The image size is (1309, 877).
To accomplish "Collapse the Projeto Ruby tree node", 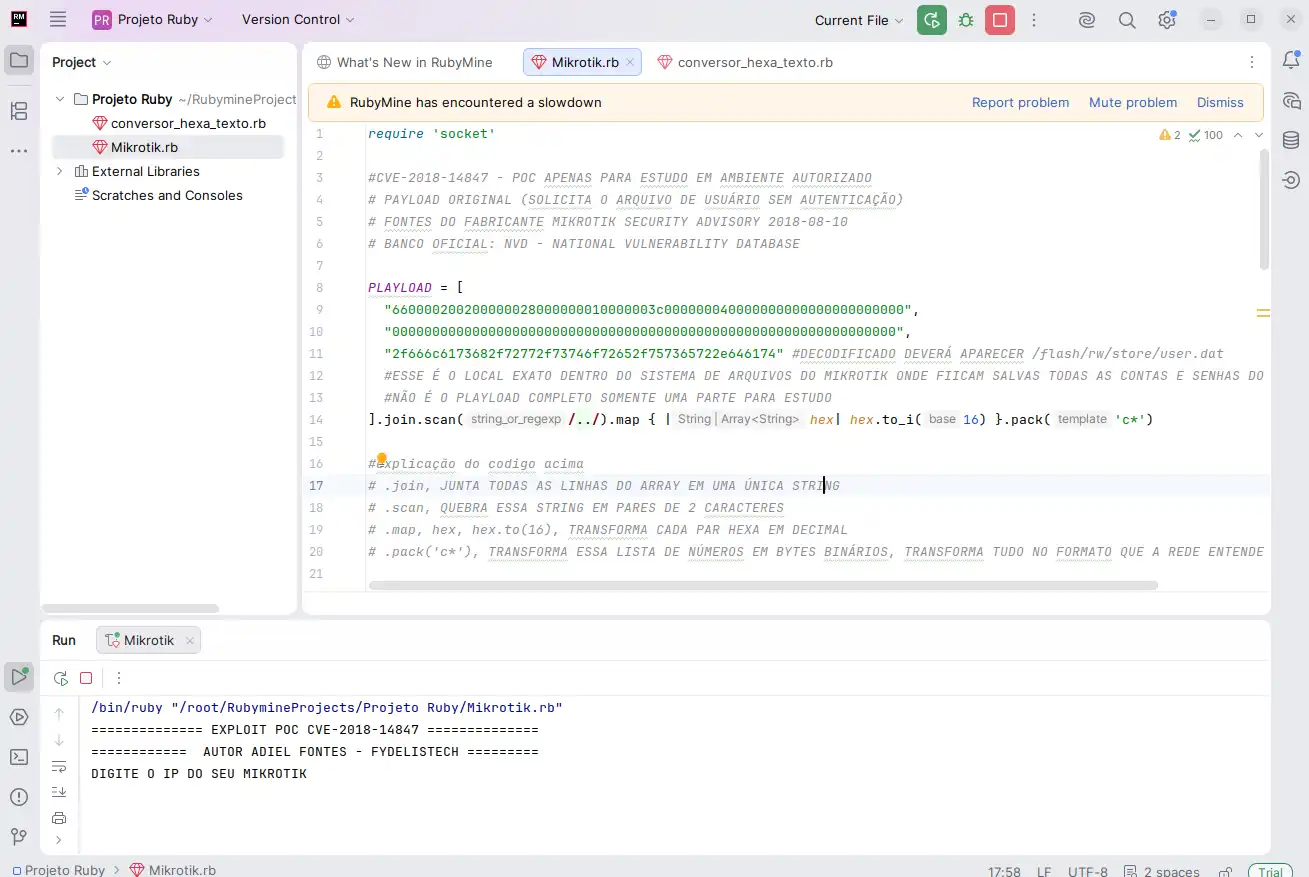I will pyautogui.click(x=60, y=99).
